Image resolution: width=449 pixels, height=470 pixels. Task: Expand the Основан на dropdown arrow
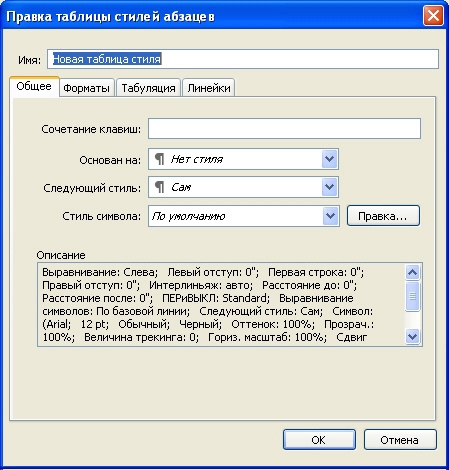(x=330, y=159)
